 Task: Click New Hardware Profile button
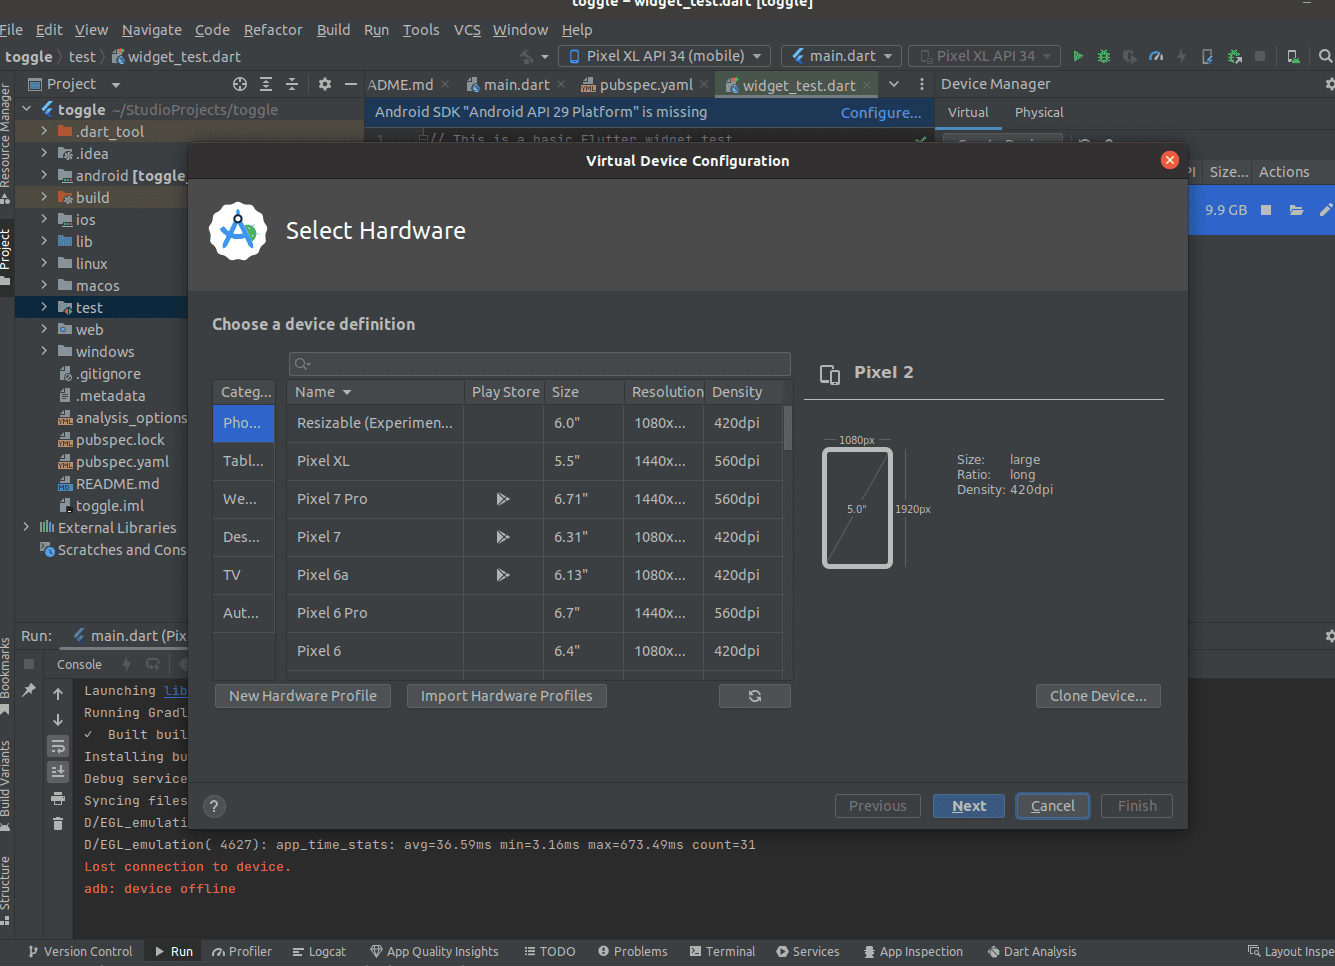pos(303,696)
